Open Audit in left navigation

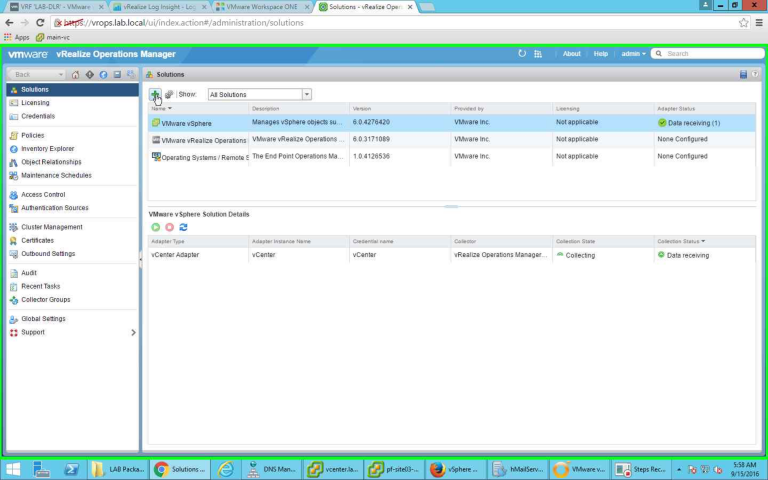tap(28, 273)
